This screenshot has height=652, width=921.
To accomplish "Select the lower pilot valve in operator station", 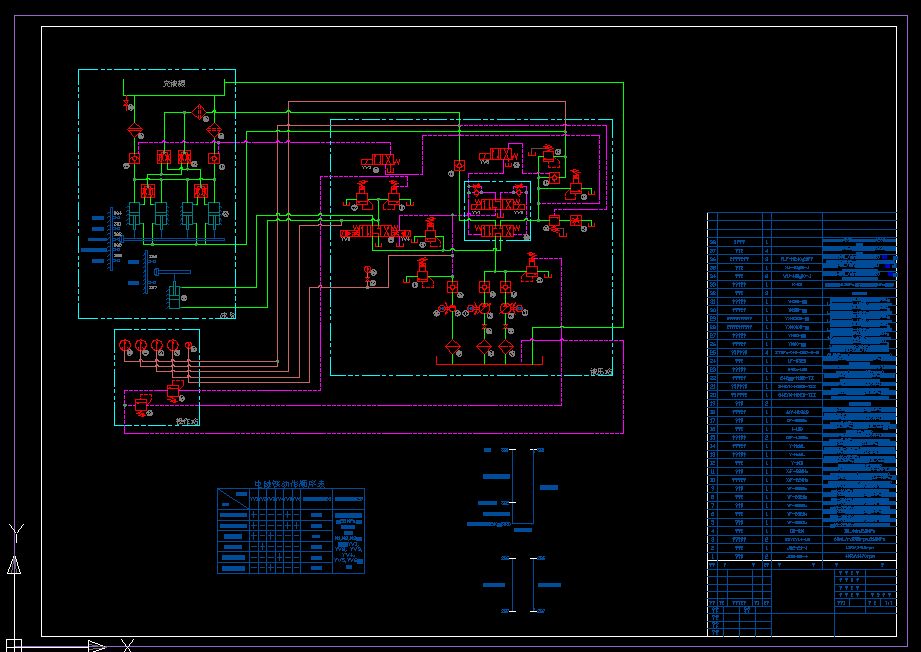I will click(142, 405).
